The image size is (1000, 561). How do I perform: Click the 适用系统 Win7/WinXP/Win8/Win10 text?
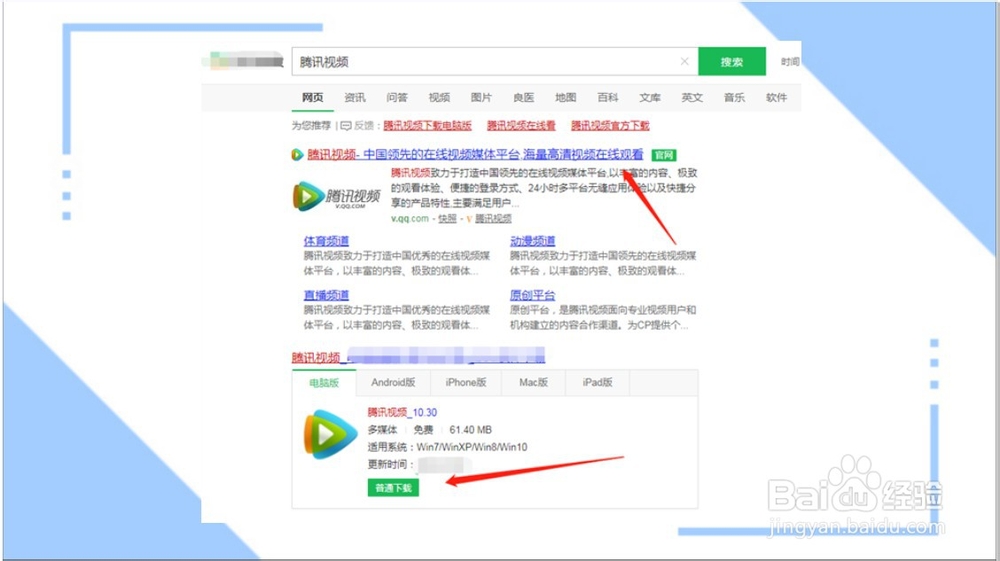tap(447, 447)
